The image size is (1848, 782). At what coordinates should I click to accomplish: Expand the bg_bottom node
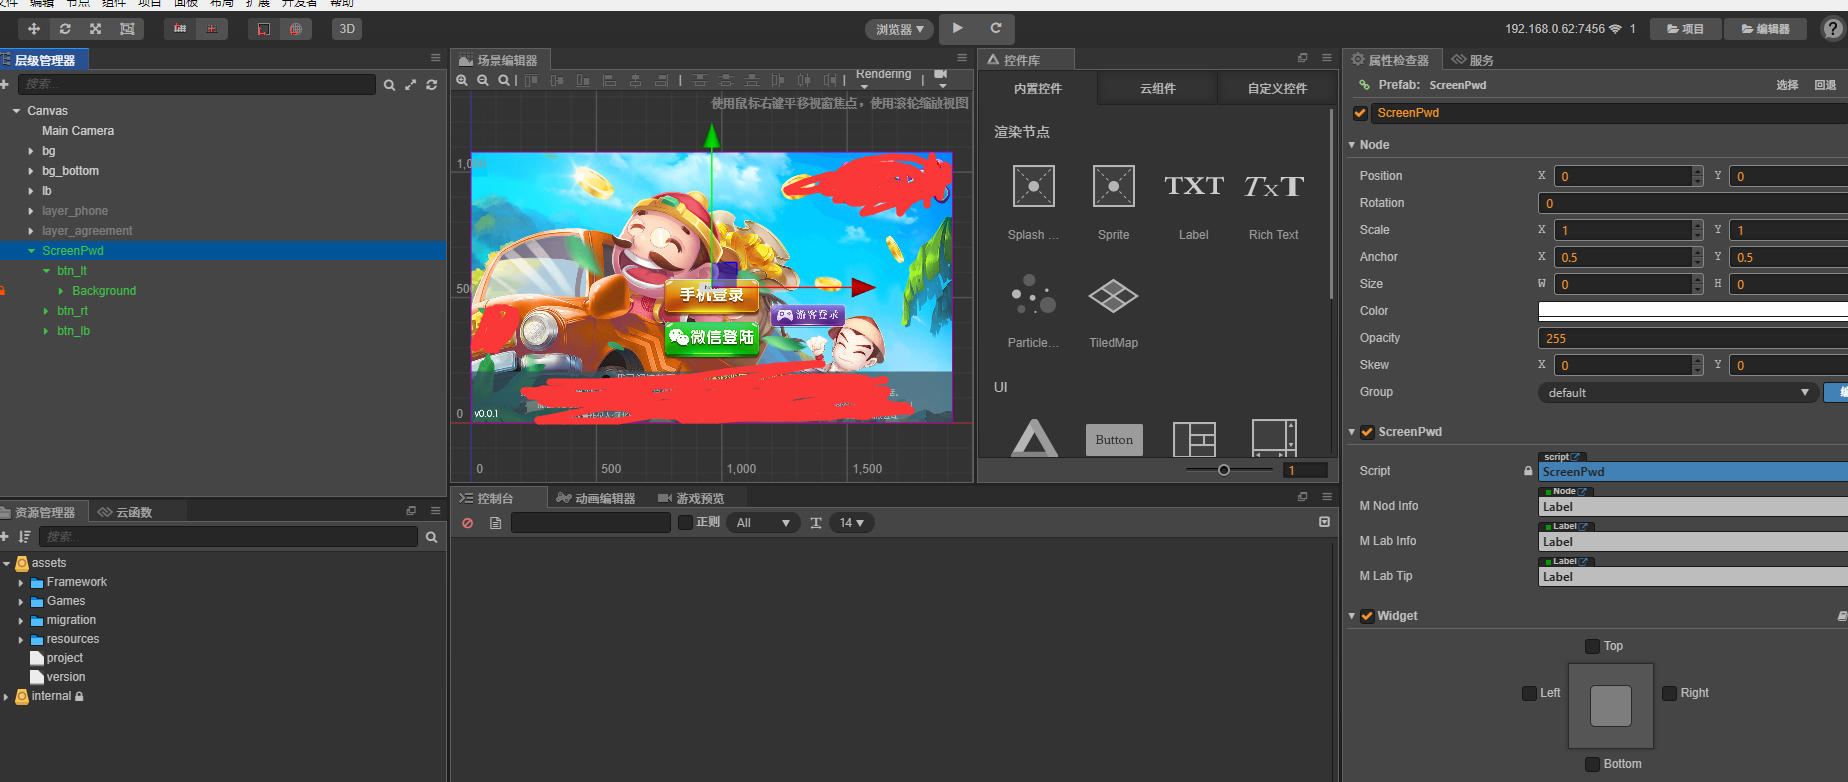point(31,171)
